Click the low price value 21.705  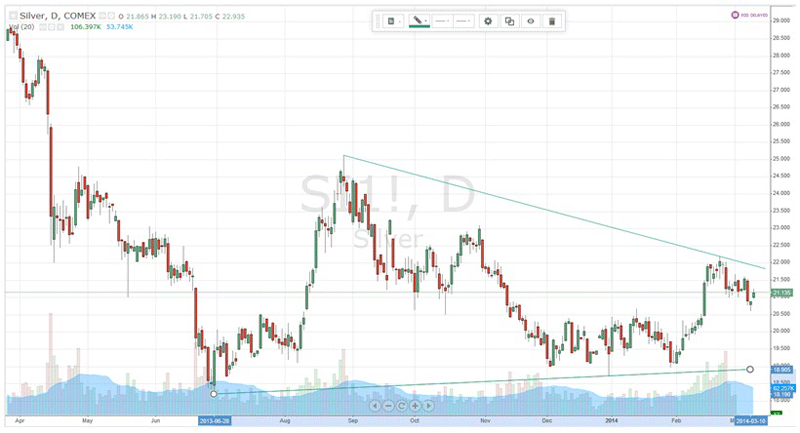click(201, 16)
